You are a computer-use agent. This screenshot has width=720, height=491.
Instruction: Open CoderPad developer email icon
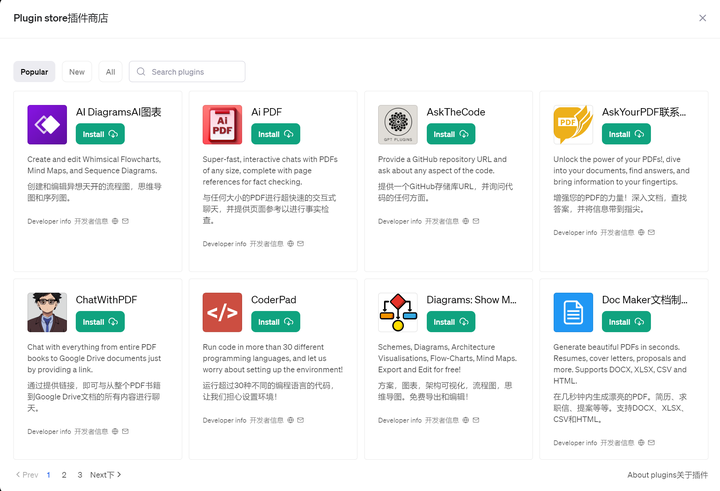(x=301, y=420)
